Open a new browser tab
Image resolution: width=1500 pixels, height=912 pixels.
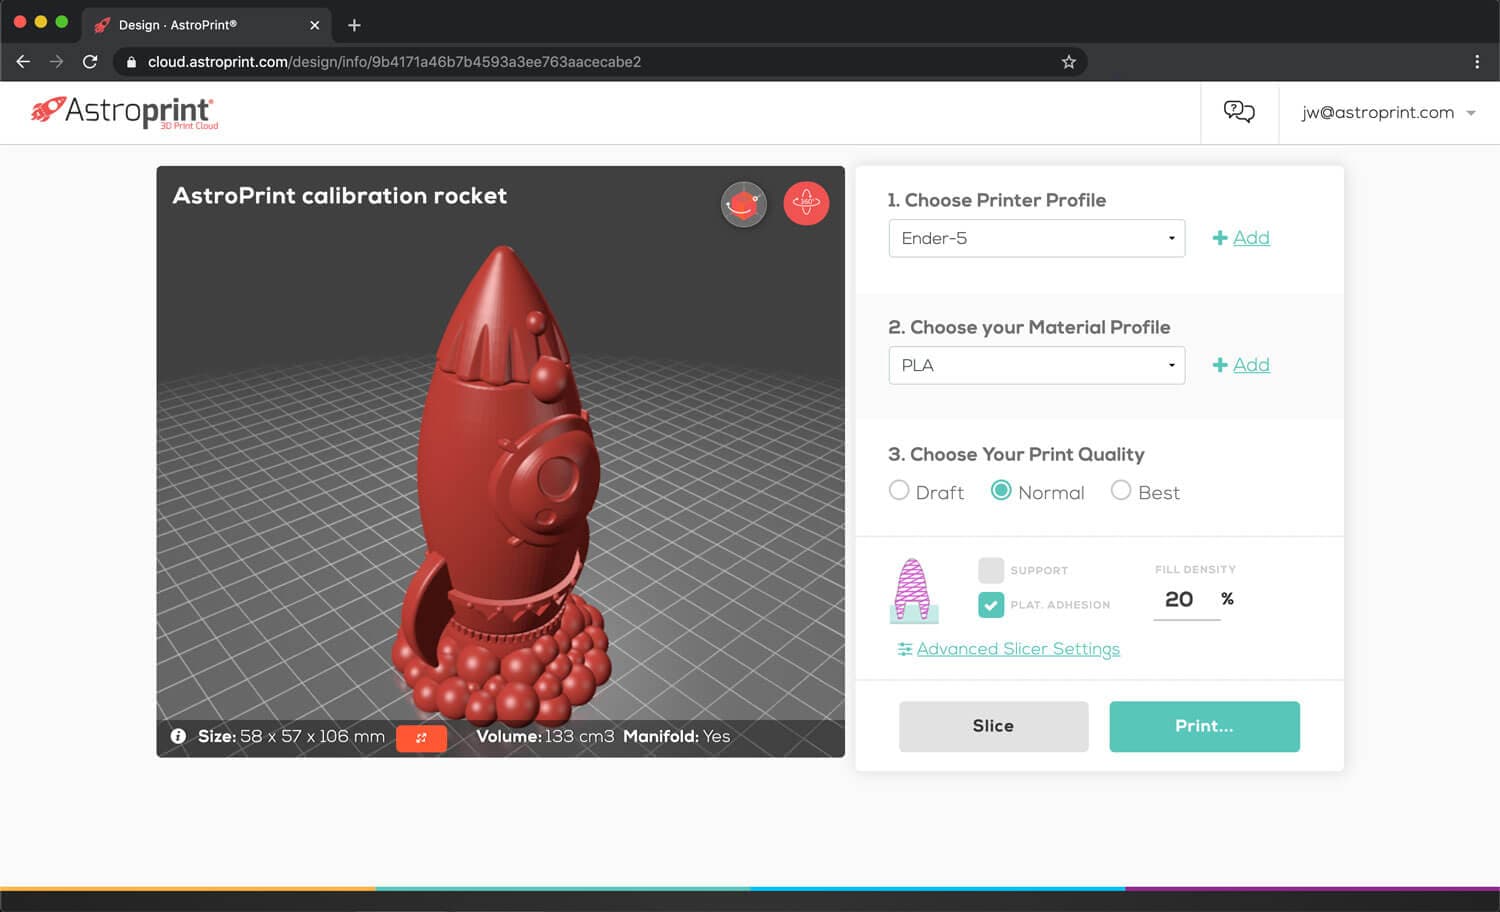(354, 25)
